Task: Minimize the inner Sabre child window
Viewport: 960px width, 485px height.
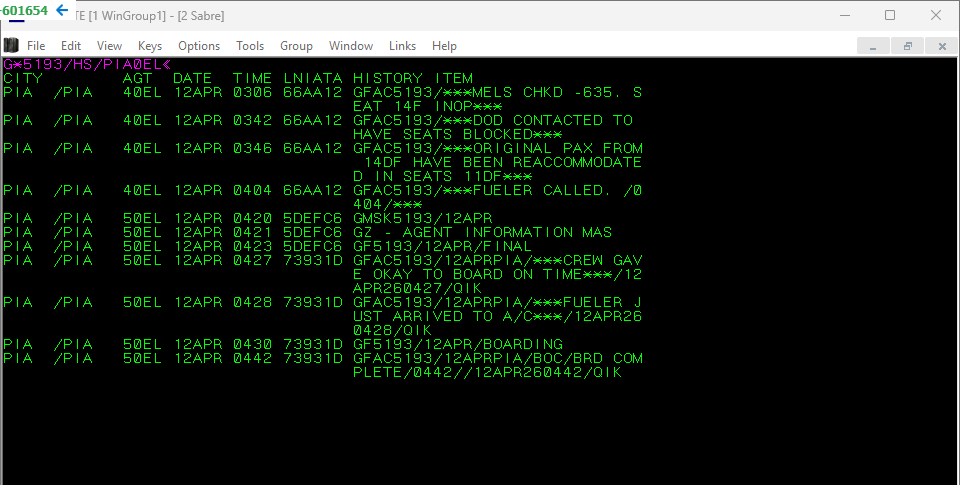Action: click(x=874, y=46)
